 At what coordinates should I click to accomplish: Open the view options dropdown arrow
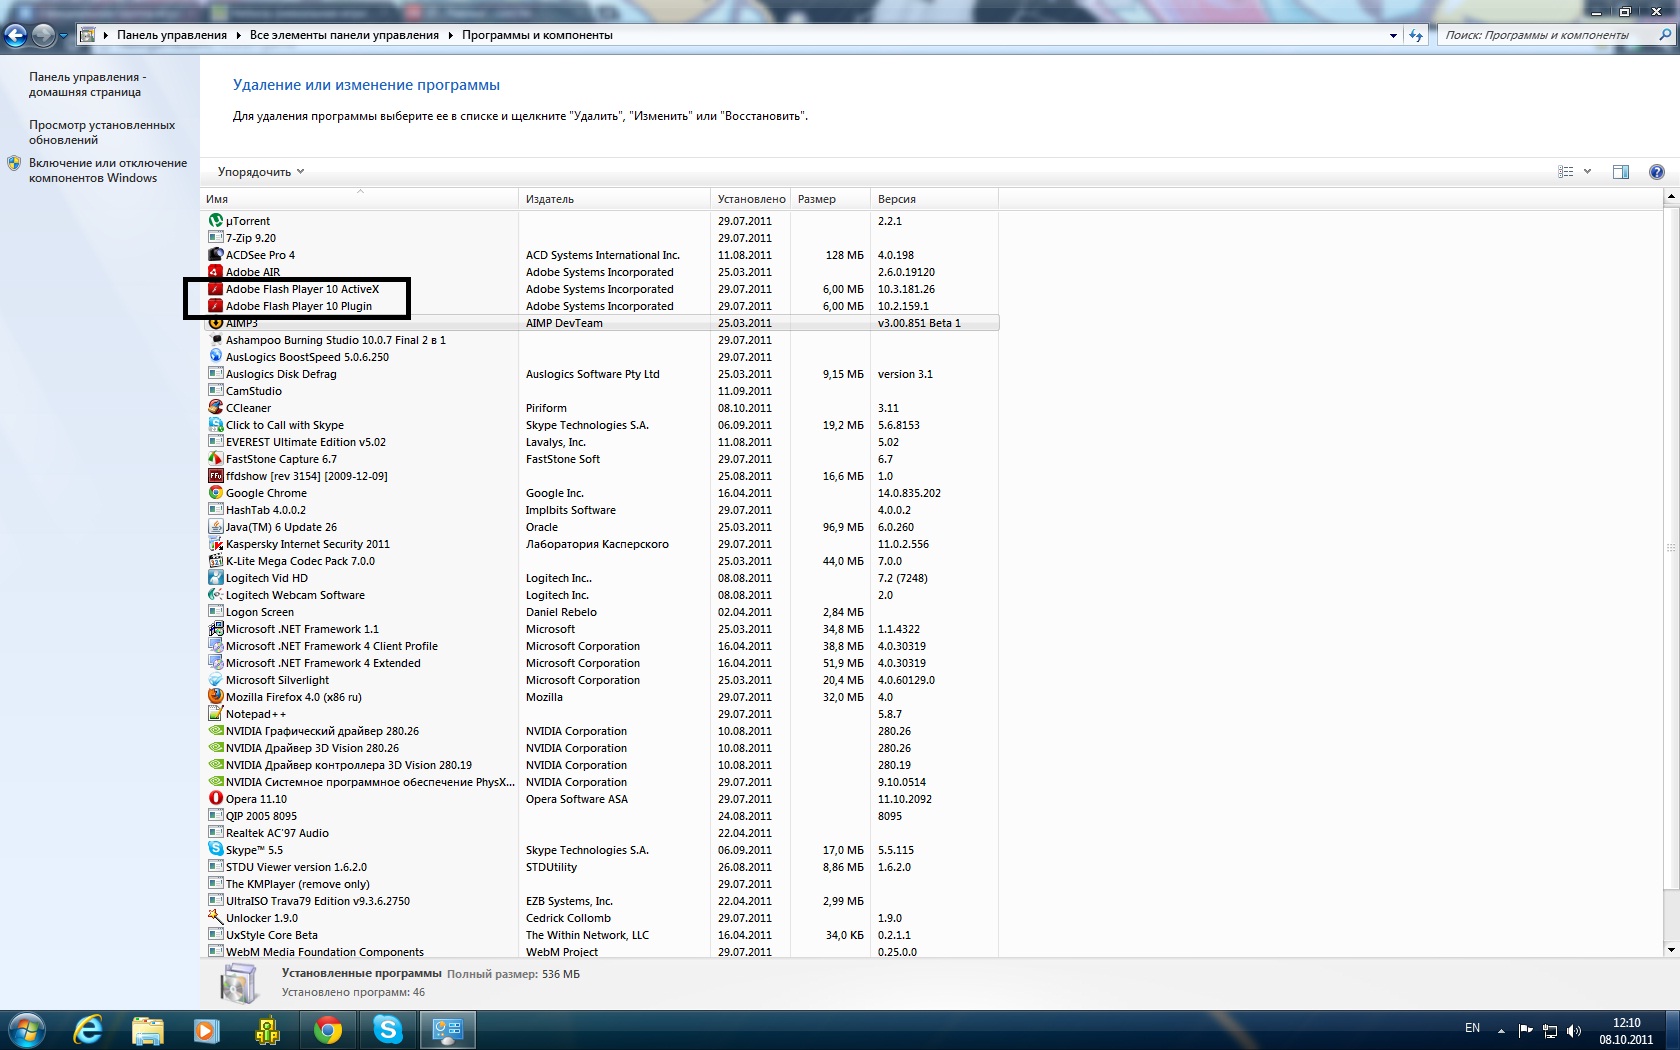click(1587, 172)
